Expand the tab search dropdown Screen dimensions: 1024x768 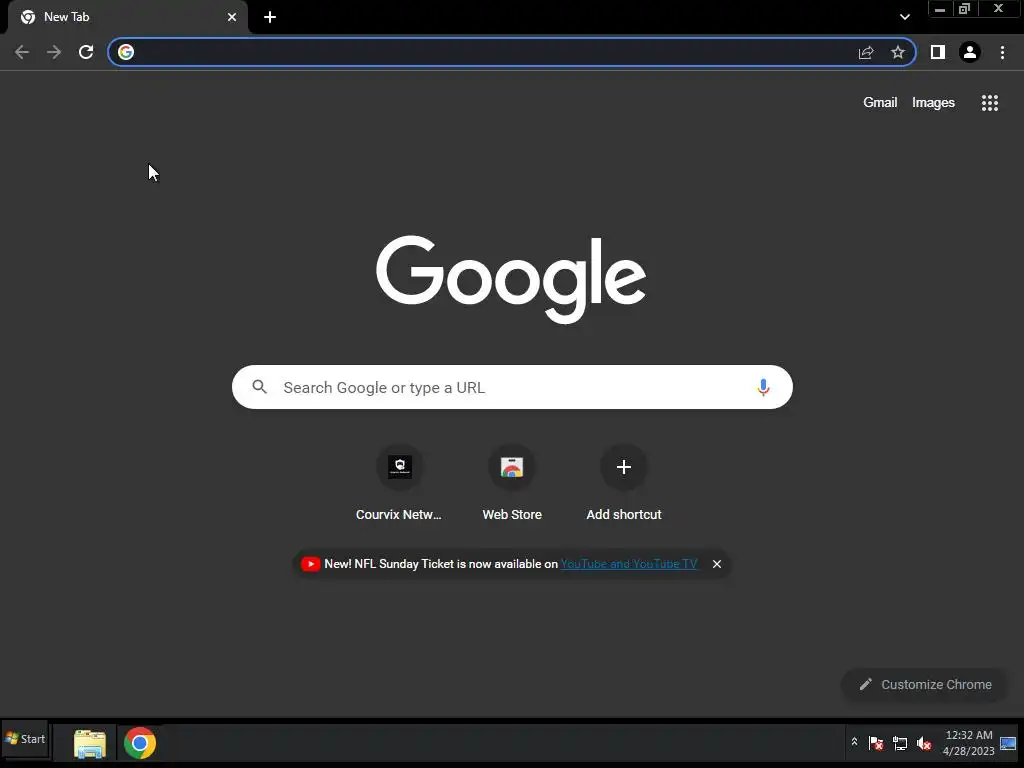[904, 17]
